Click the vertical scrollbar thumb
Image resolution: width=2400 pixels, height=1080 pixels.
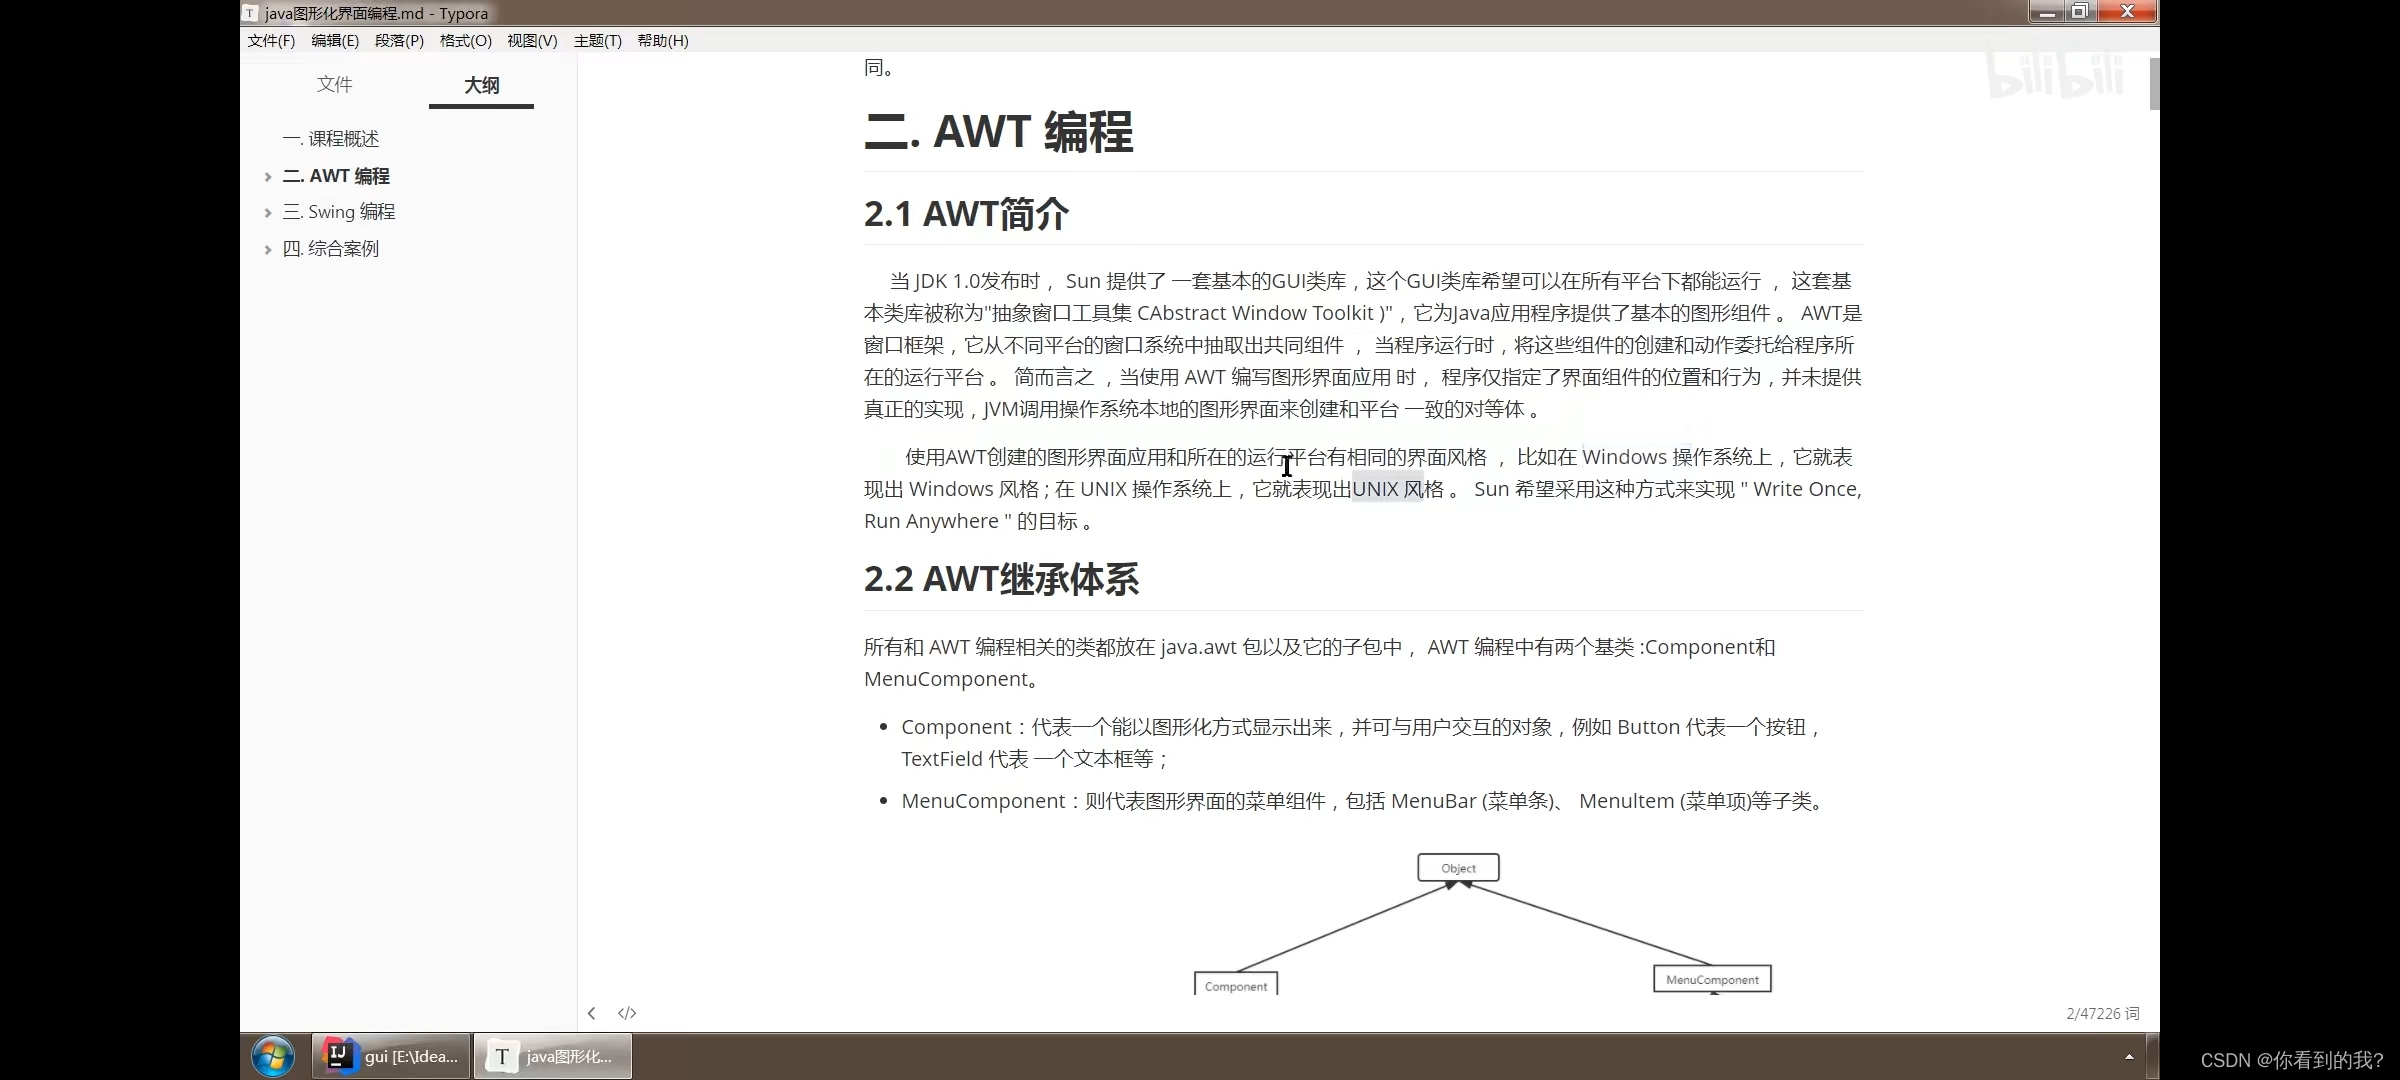coord(2154,84)
